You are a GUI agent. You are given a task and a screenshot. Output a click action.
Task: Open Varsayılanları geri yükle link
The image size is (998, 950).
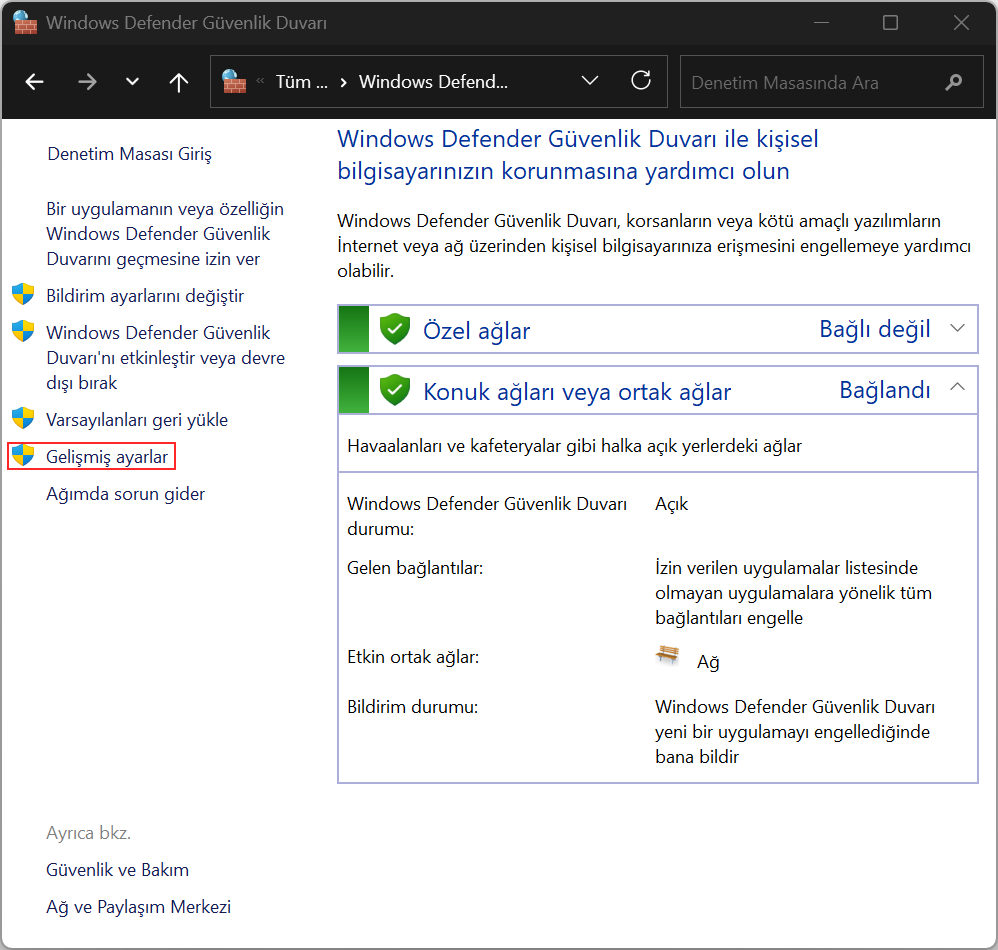(x=137, y=420)
